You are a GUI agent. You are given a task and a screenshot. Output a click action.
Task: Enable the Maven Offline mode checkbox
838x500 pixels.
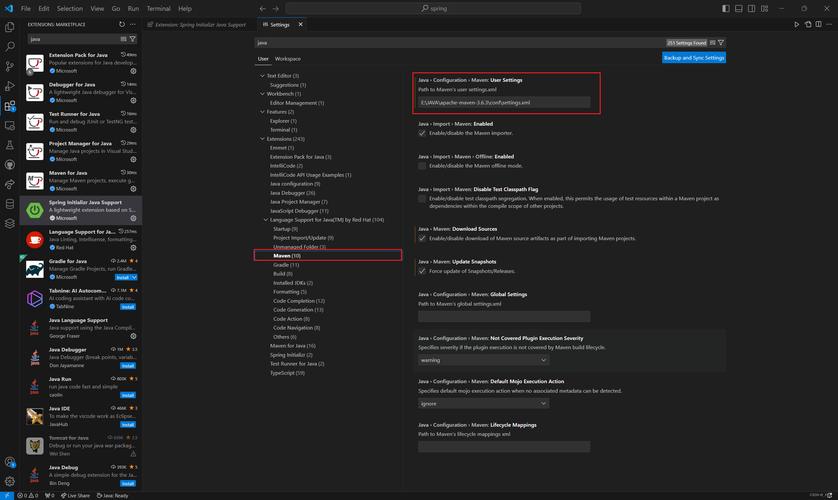pos(422,165)
